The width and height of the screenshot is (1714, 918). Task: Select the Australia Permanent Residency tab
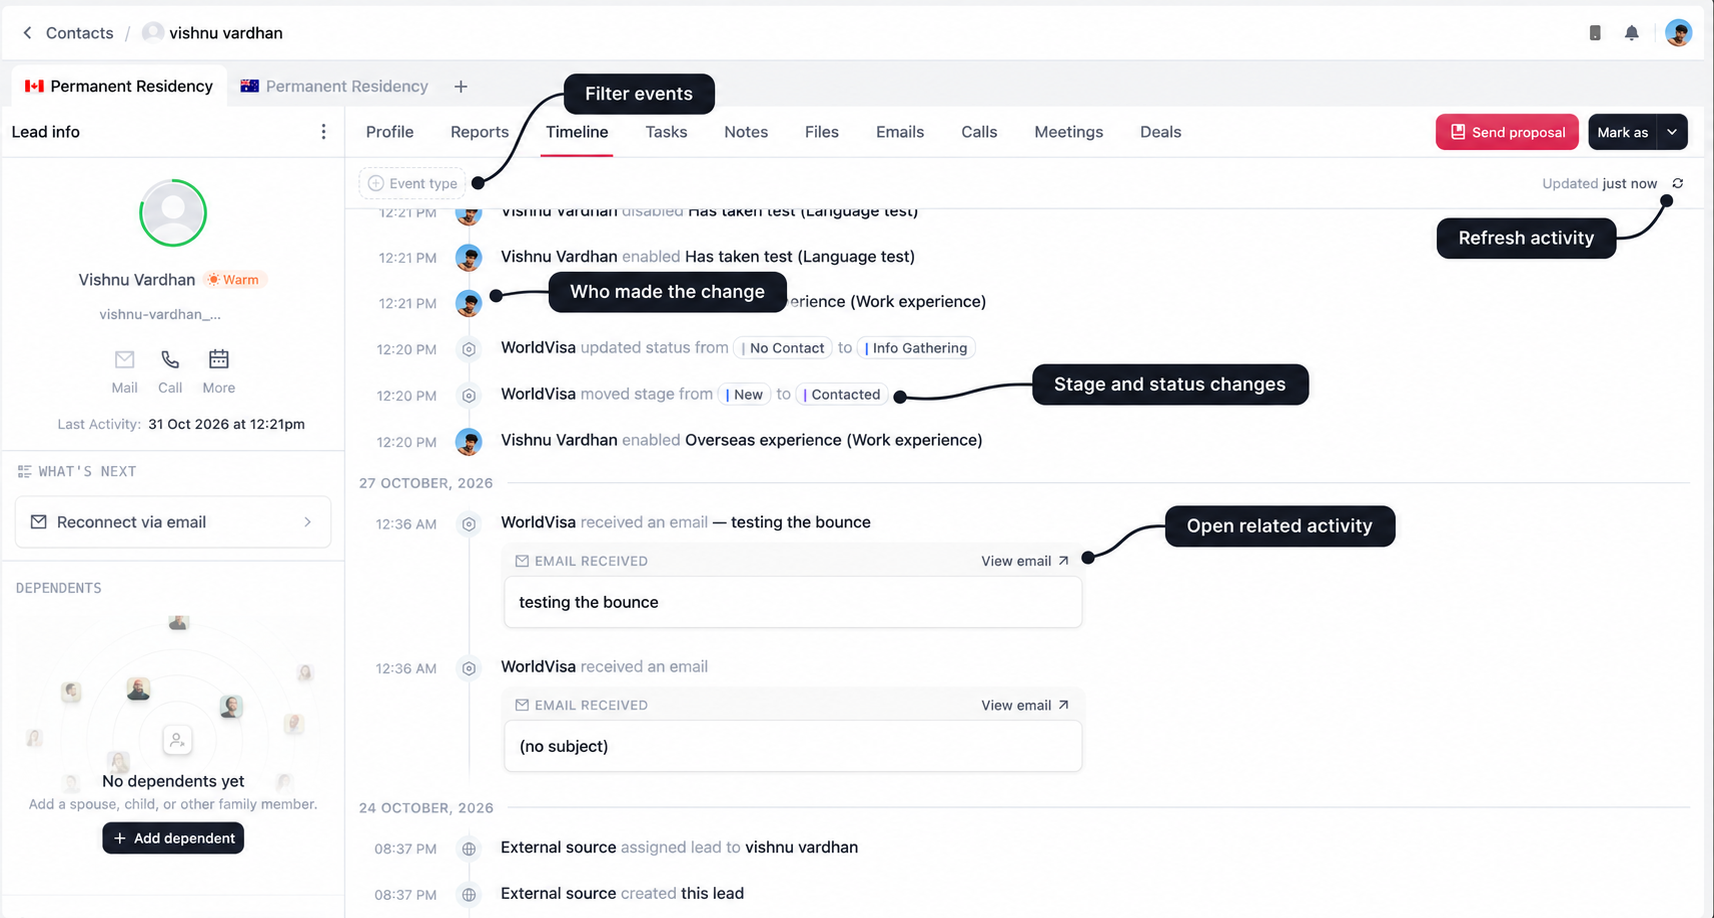coord(334,87)
